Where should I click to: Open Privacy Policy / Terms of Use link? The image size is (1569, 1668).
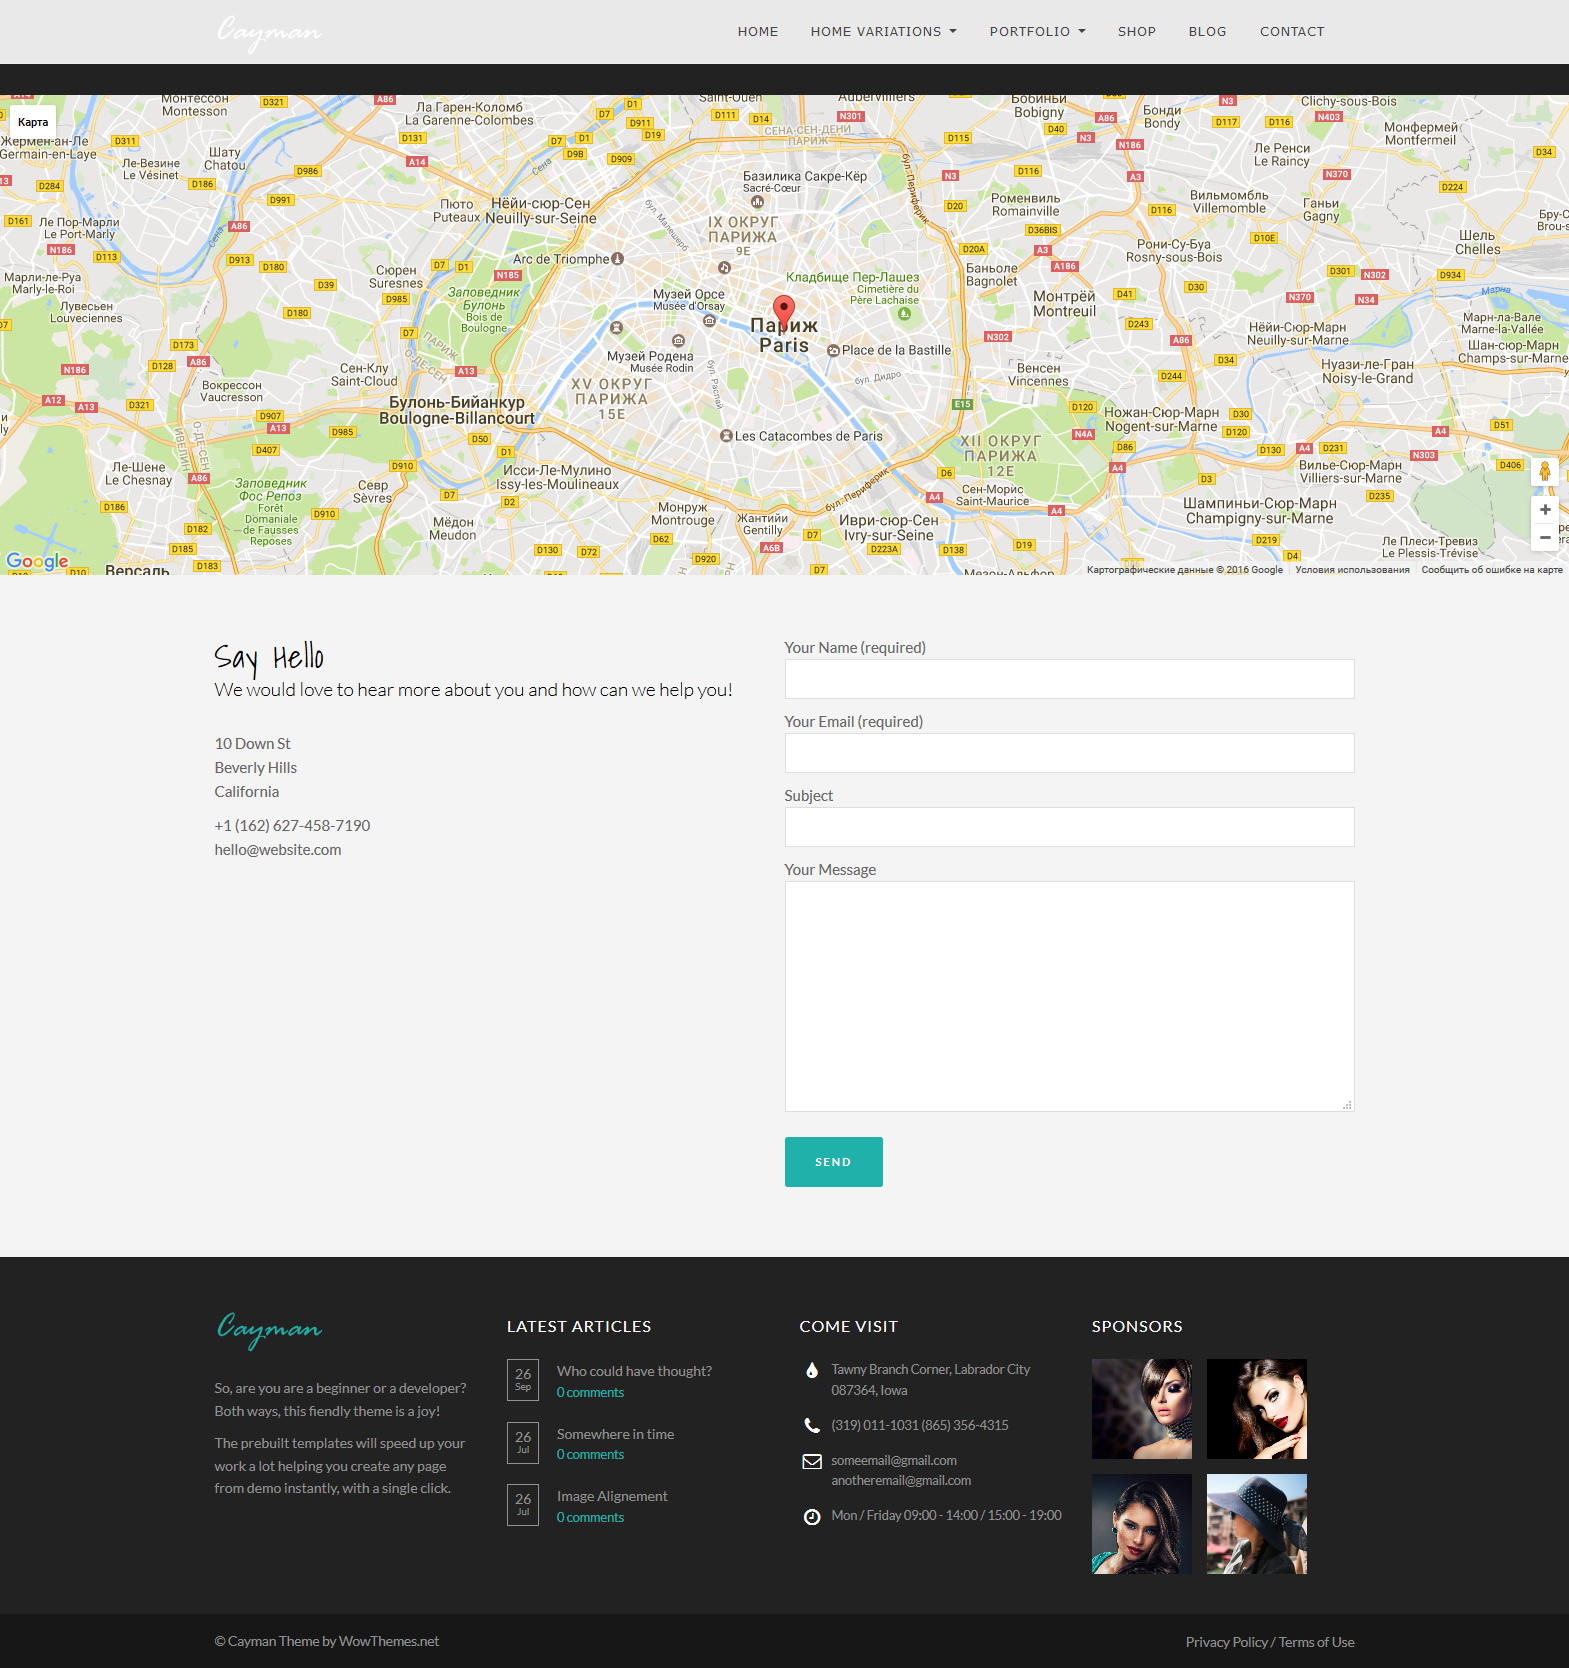1270,1642
